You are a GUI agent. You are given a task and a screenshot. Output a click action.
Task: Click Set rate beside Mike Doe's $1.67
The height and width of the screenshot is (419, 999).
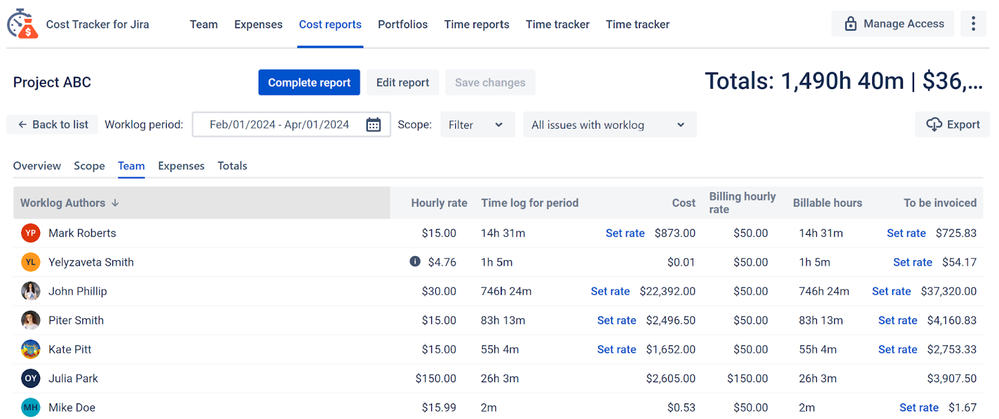919,408
